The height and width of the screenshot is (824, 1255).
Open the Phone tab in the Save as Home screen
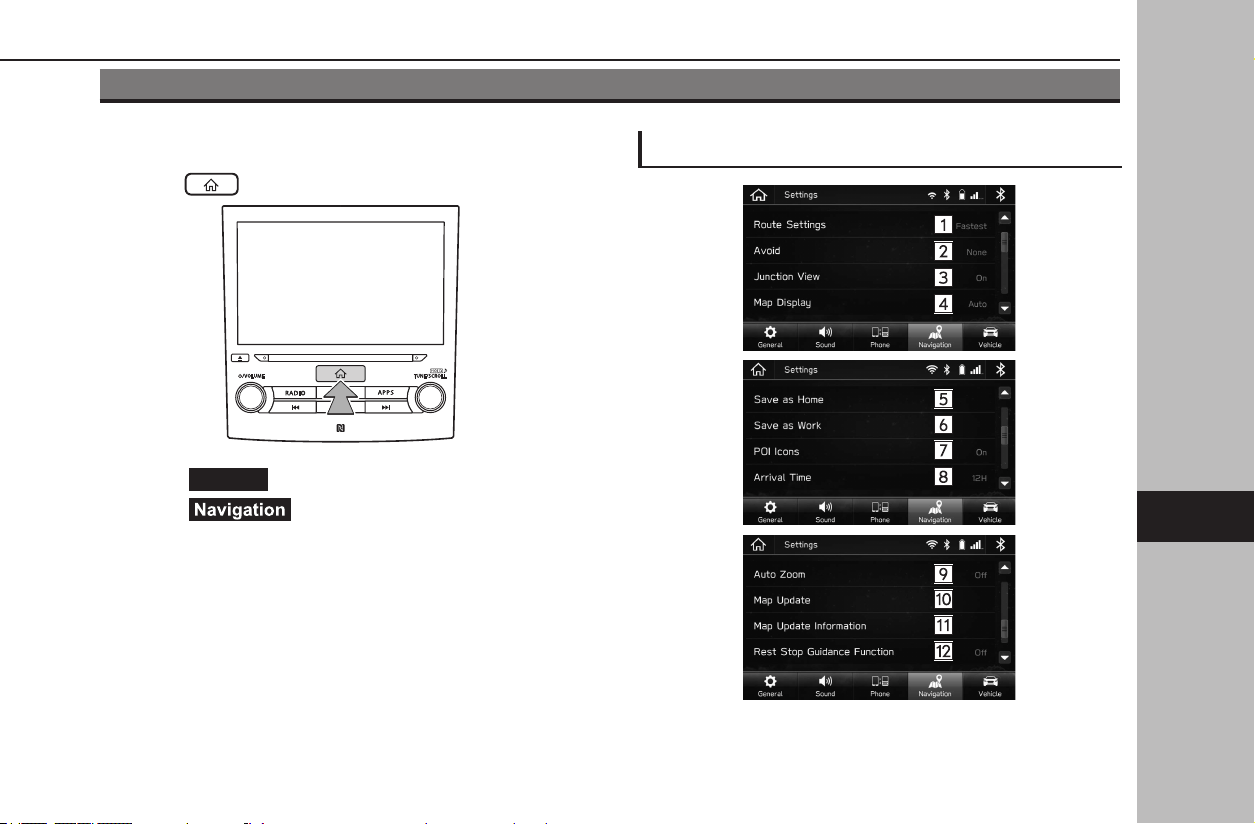880,511
